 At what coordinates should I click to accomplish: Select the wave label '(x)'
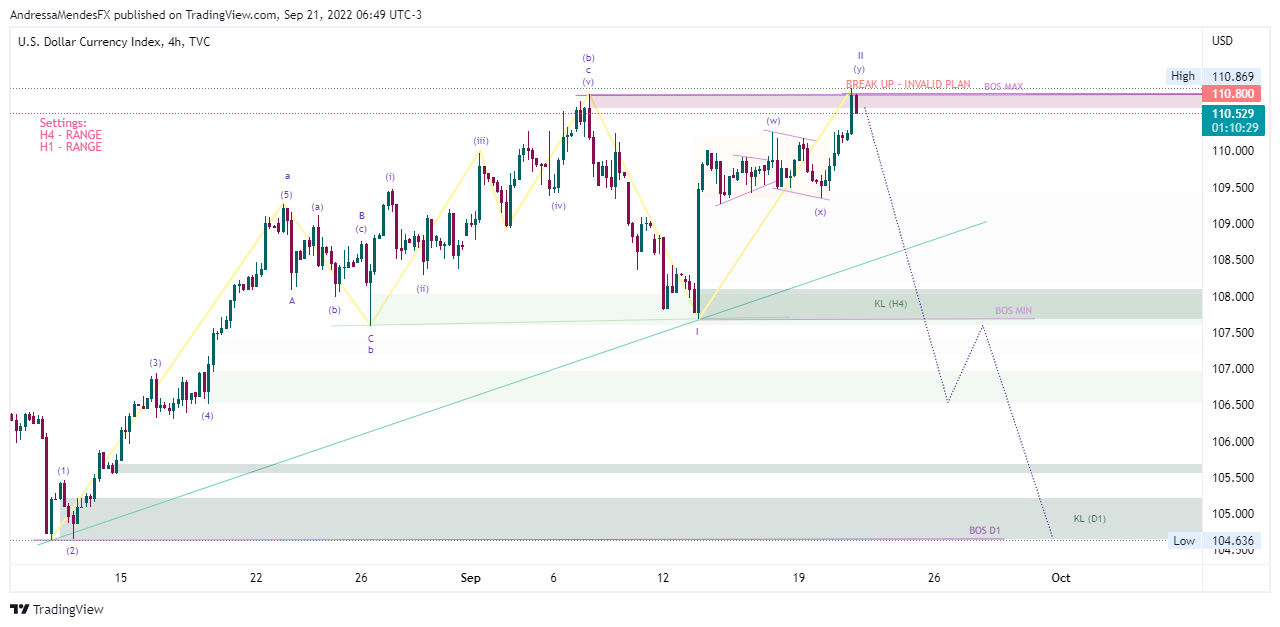click(x=820, y=212)
